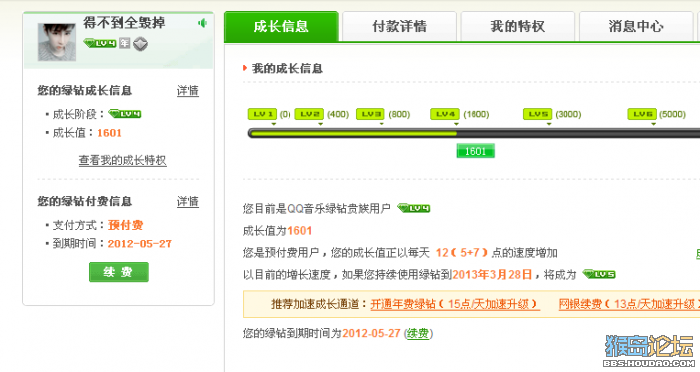Screen dimensions: 700x372
Task: Click the LV1 level marker on the progress bar
Action: click(262, 114)
